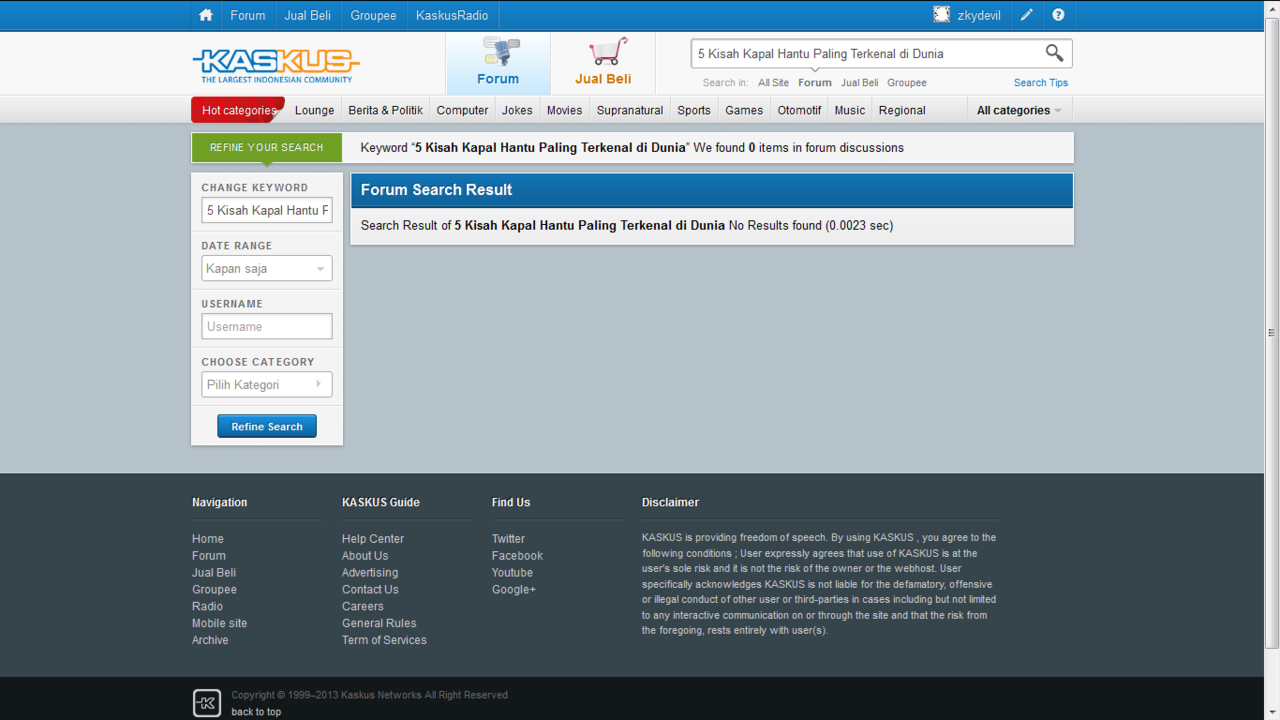Set search scope to Jual Beli
1280x720 pixels.
860,83
